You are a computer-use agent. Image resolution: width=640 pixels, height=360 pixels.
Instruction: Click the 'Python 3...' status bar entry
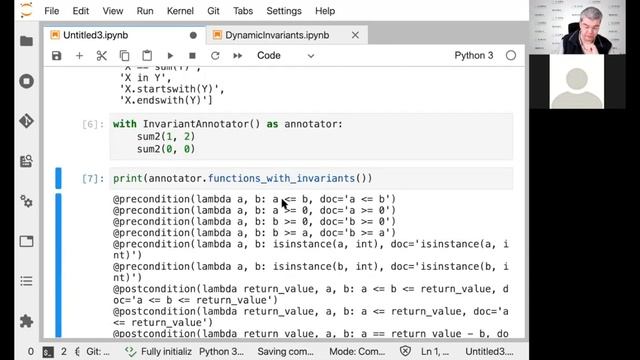(221, 351)
